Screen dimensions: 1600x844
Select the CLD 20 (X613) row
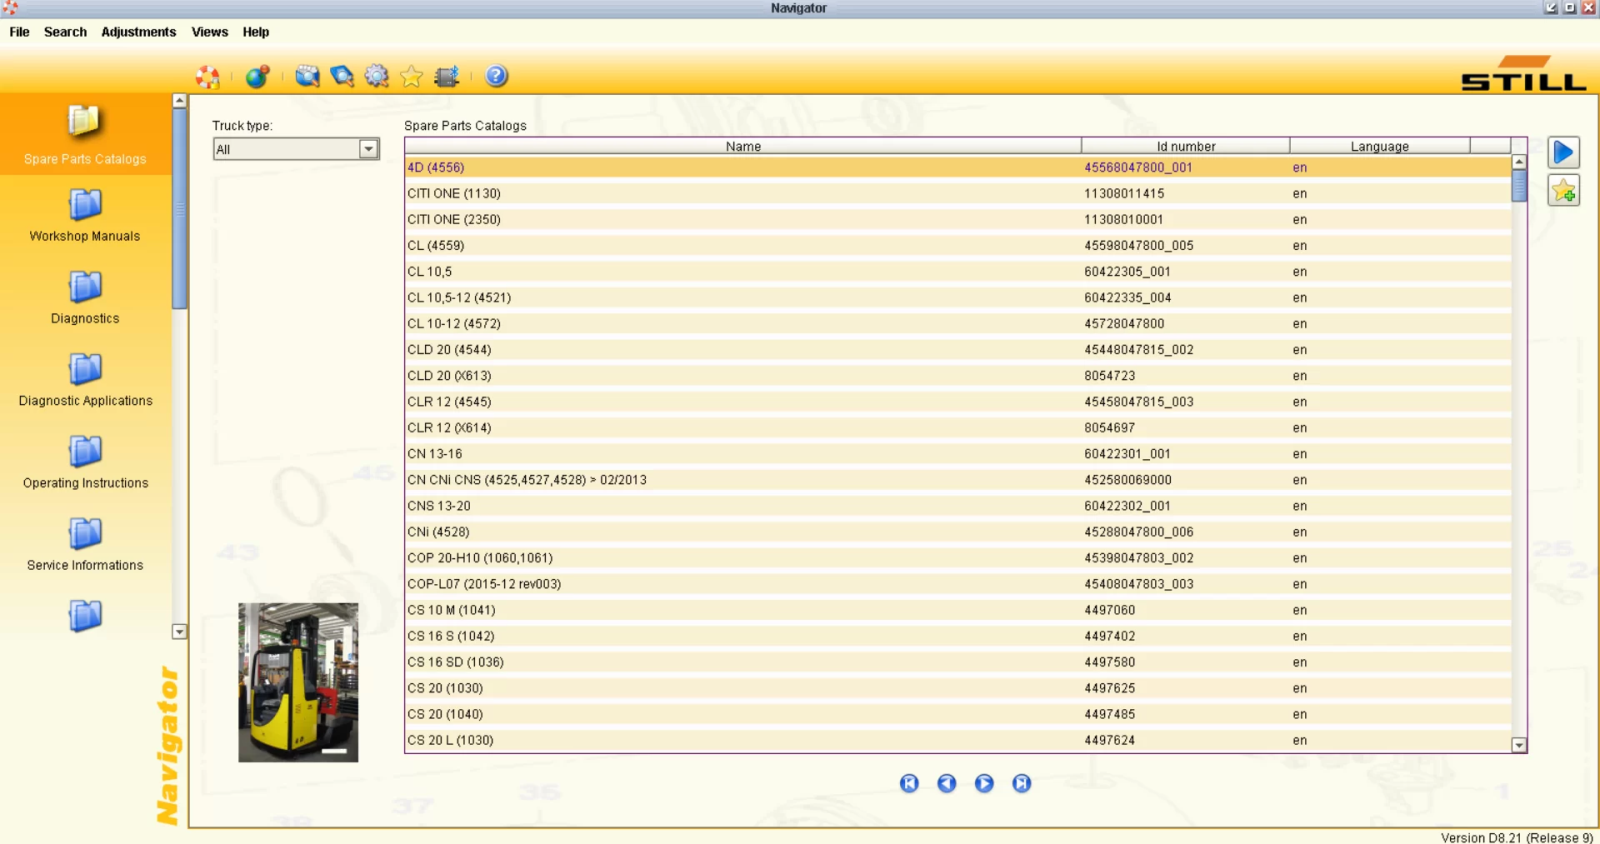(x=958, y=376)
